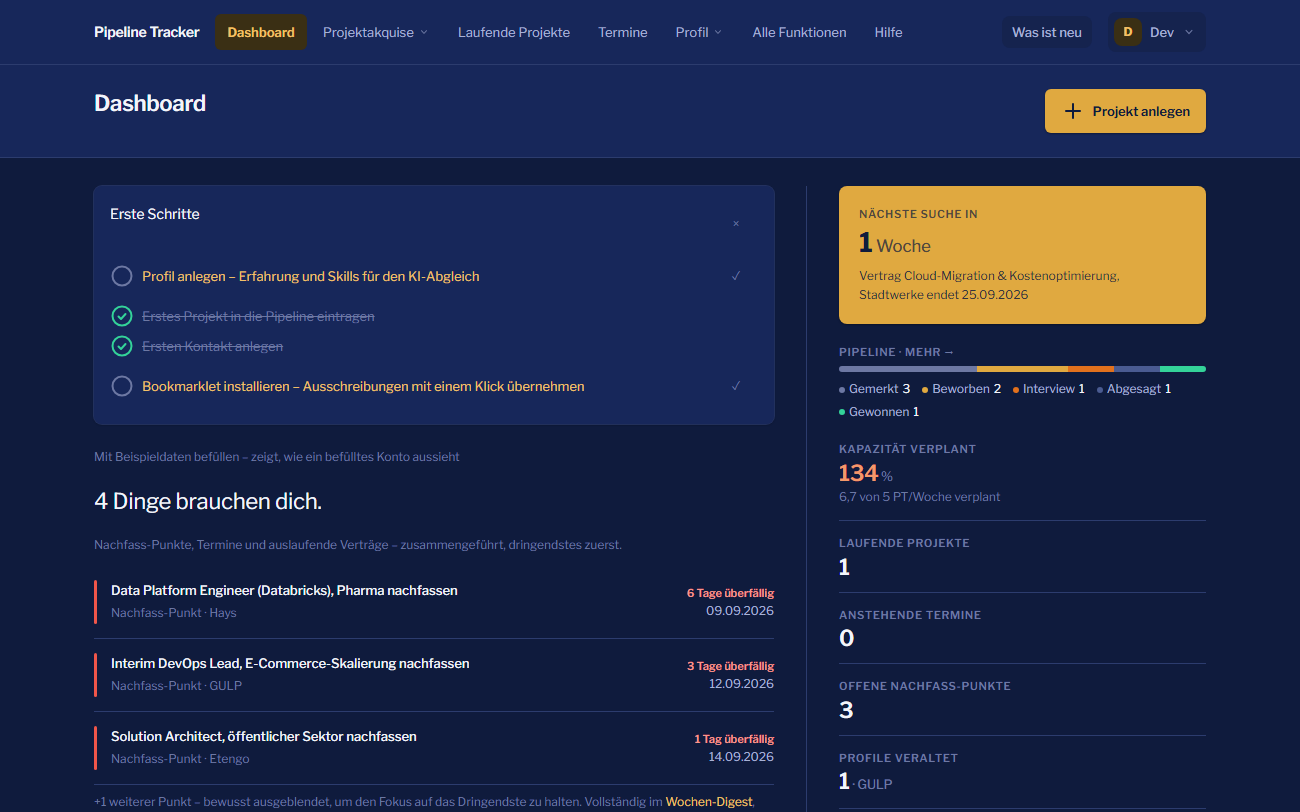Screen dimensions: 1300x812
Task: Click 3 Tage überfällig label
Action: tap(730, 666)
